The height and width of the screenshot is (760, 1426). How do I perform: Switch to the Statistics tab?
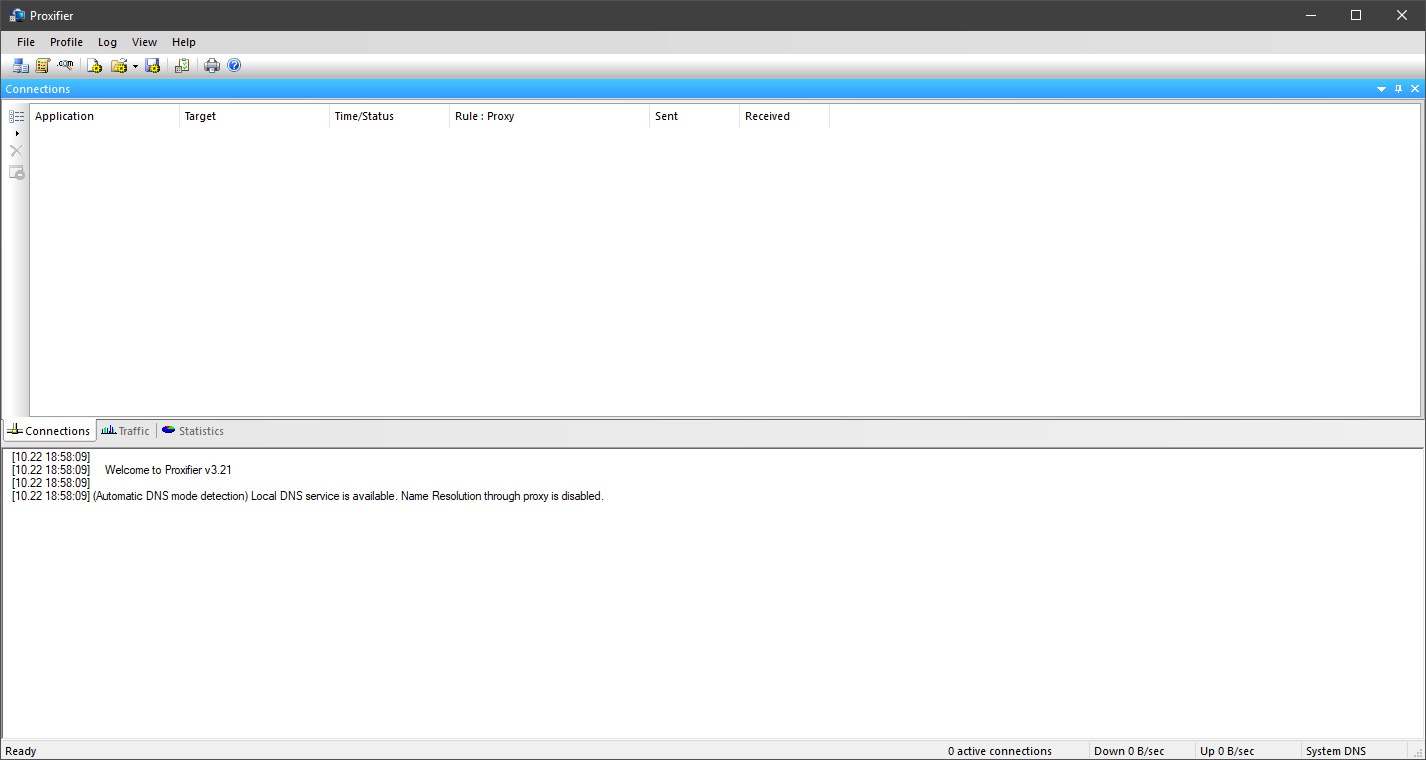pyautogui.click(x=193, y=431)
